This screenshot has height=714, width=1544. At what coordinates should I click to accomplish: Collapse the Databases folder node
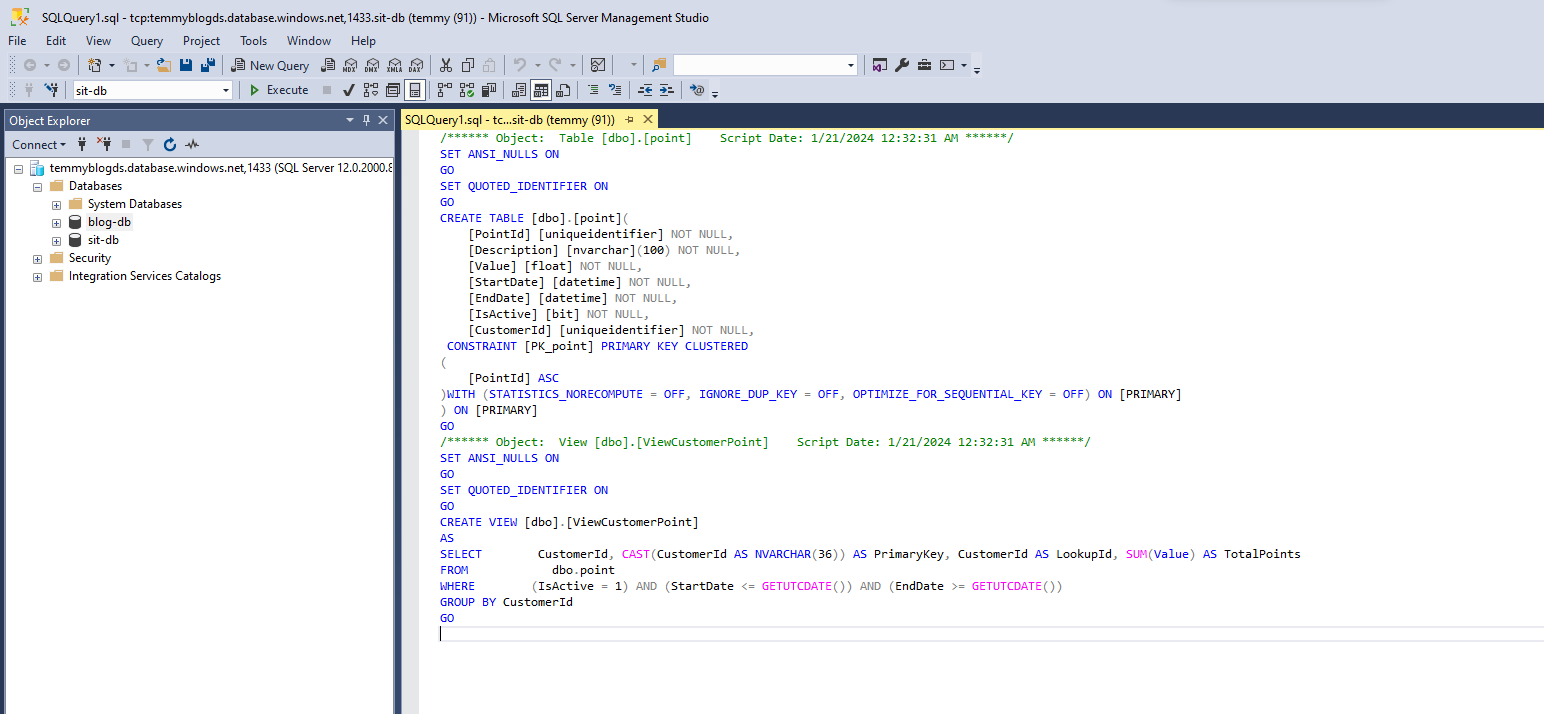(x=38, y=186)
